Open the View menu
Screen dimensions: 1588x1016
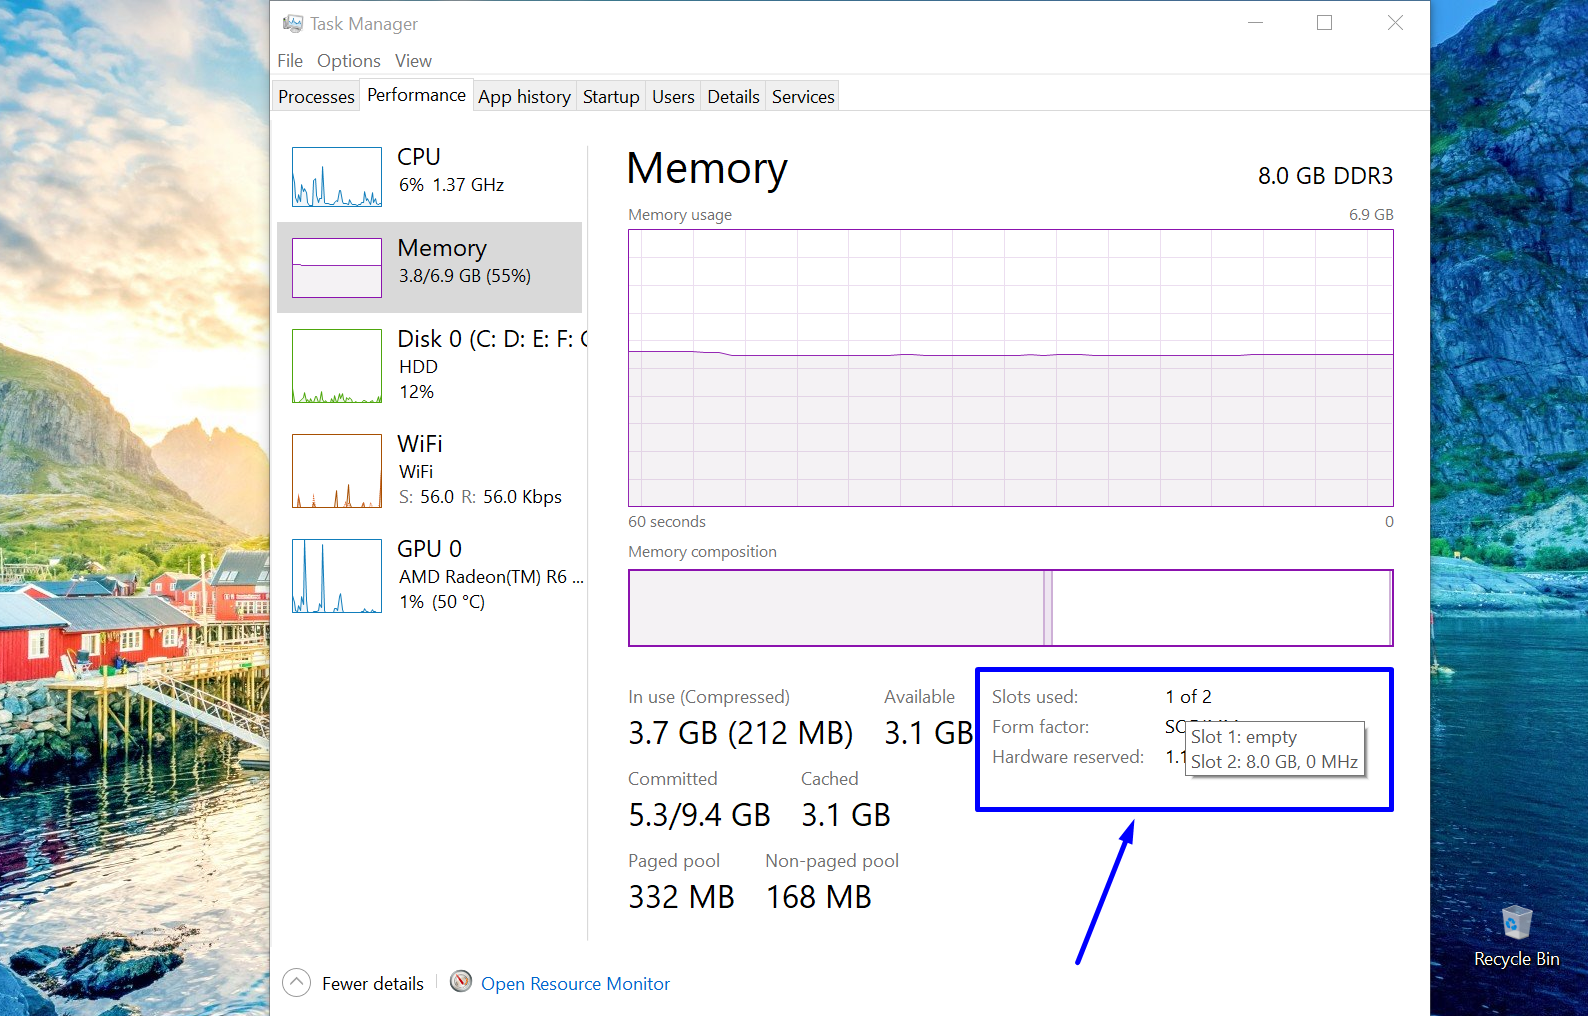[x=413, y=61]
